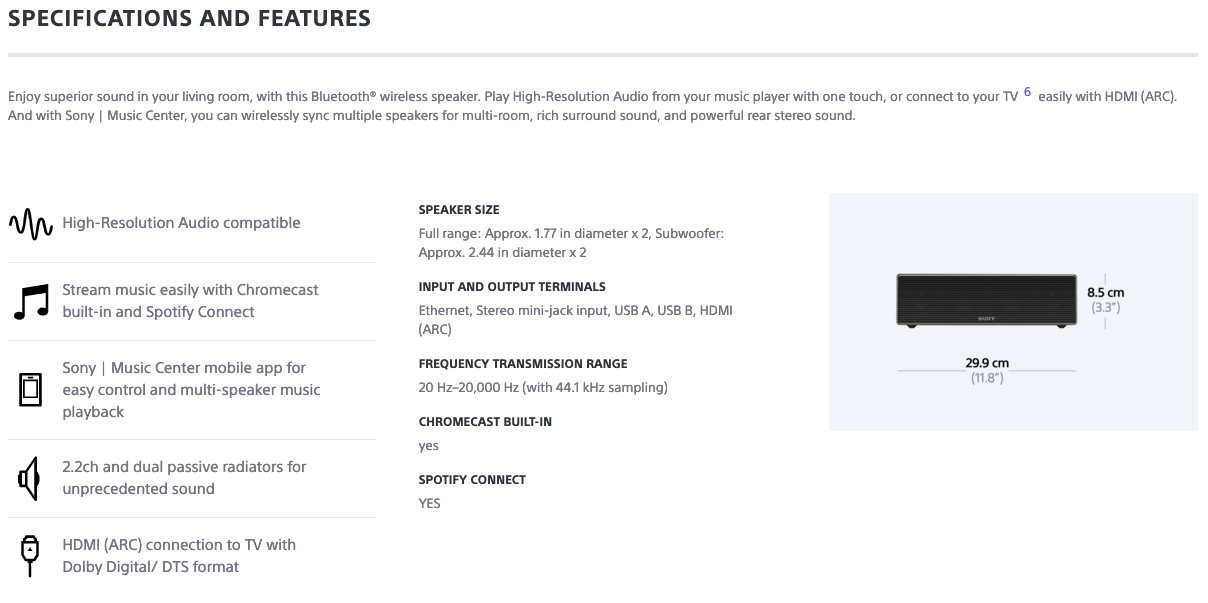The height and width of the screenshot is (603, 1208).
Task: Click the Spotify Connect spec heading
Action: (472, 480)
